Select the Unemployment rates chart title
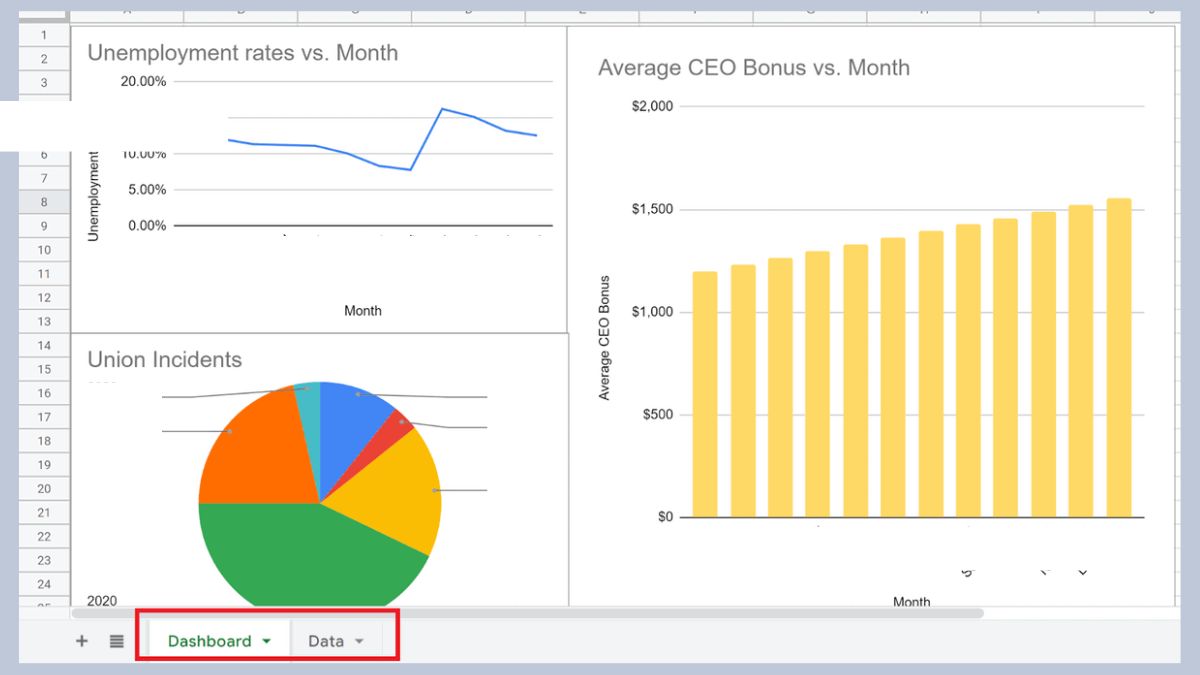This screenshot has height=675, width=1200. coord(242,53)
